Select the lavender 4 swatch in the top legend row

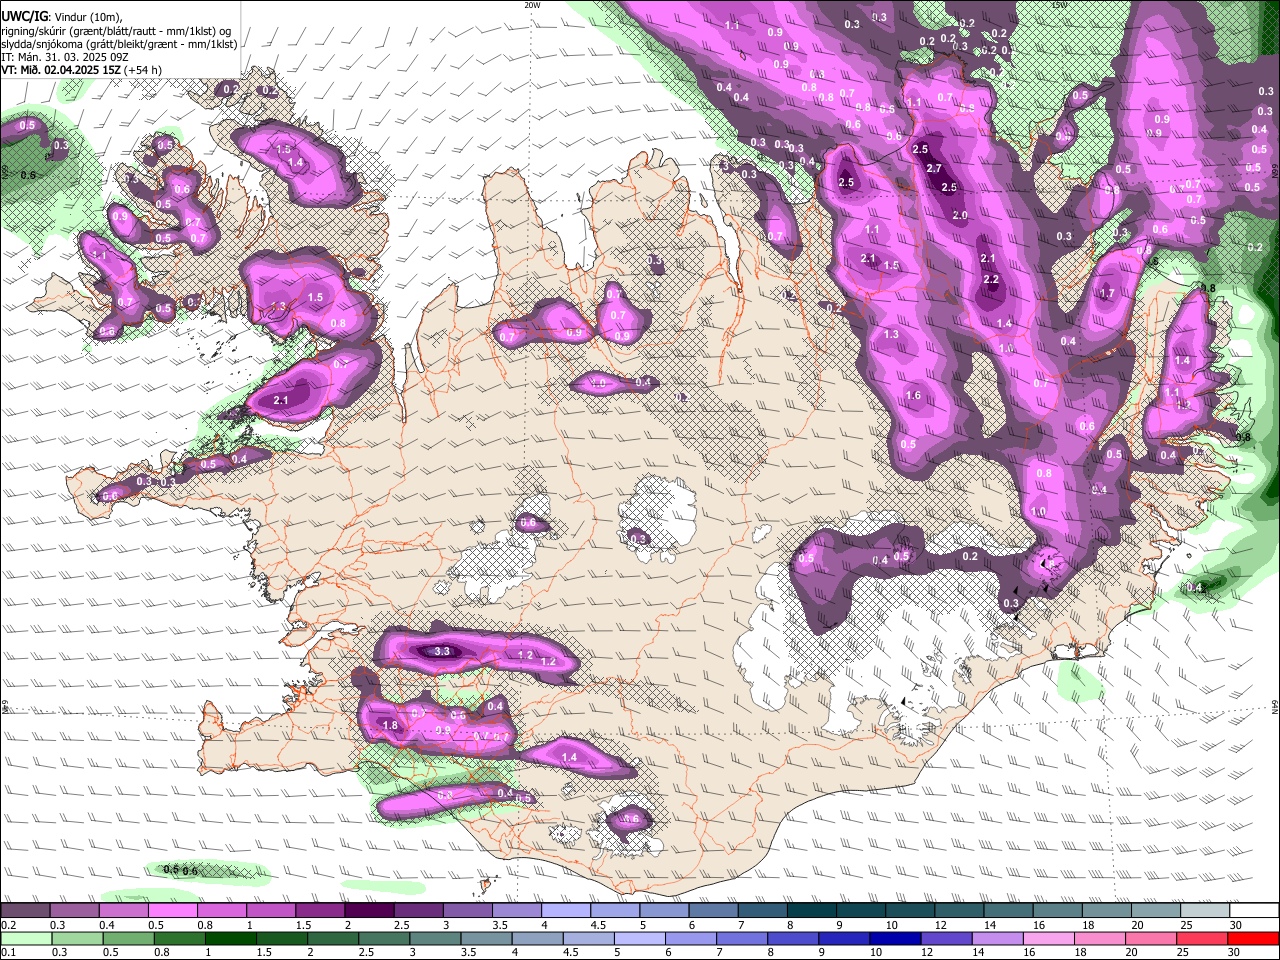coord(566,911)
